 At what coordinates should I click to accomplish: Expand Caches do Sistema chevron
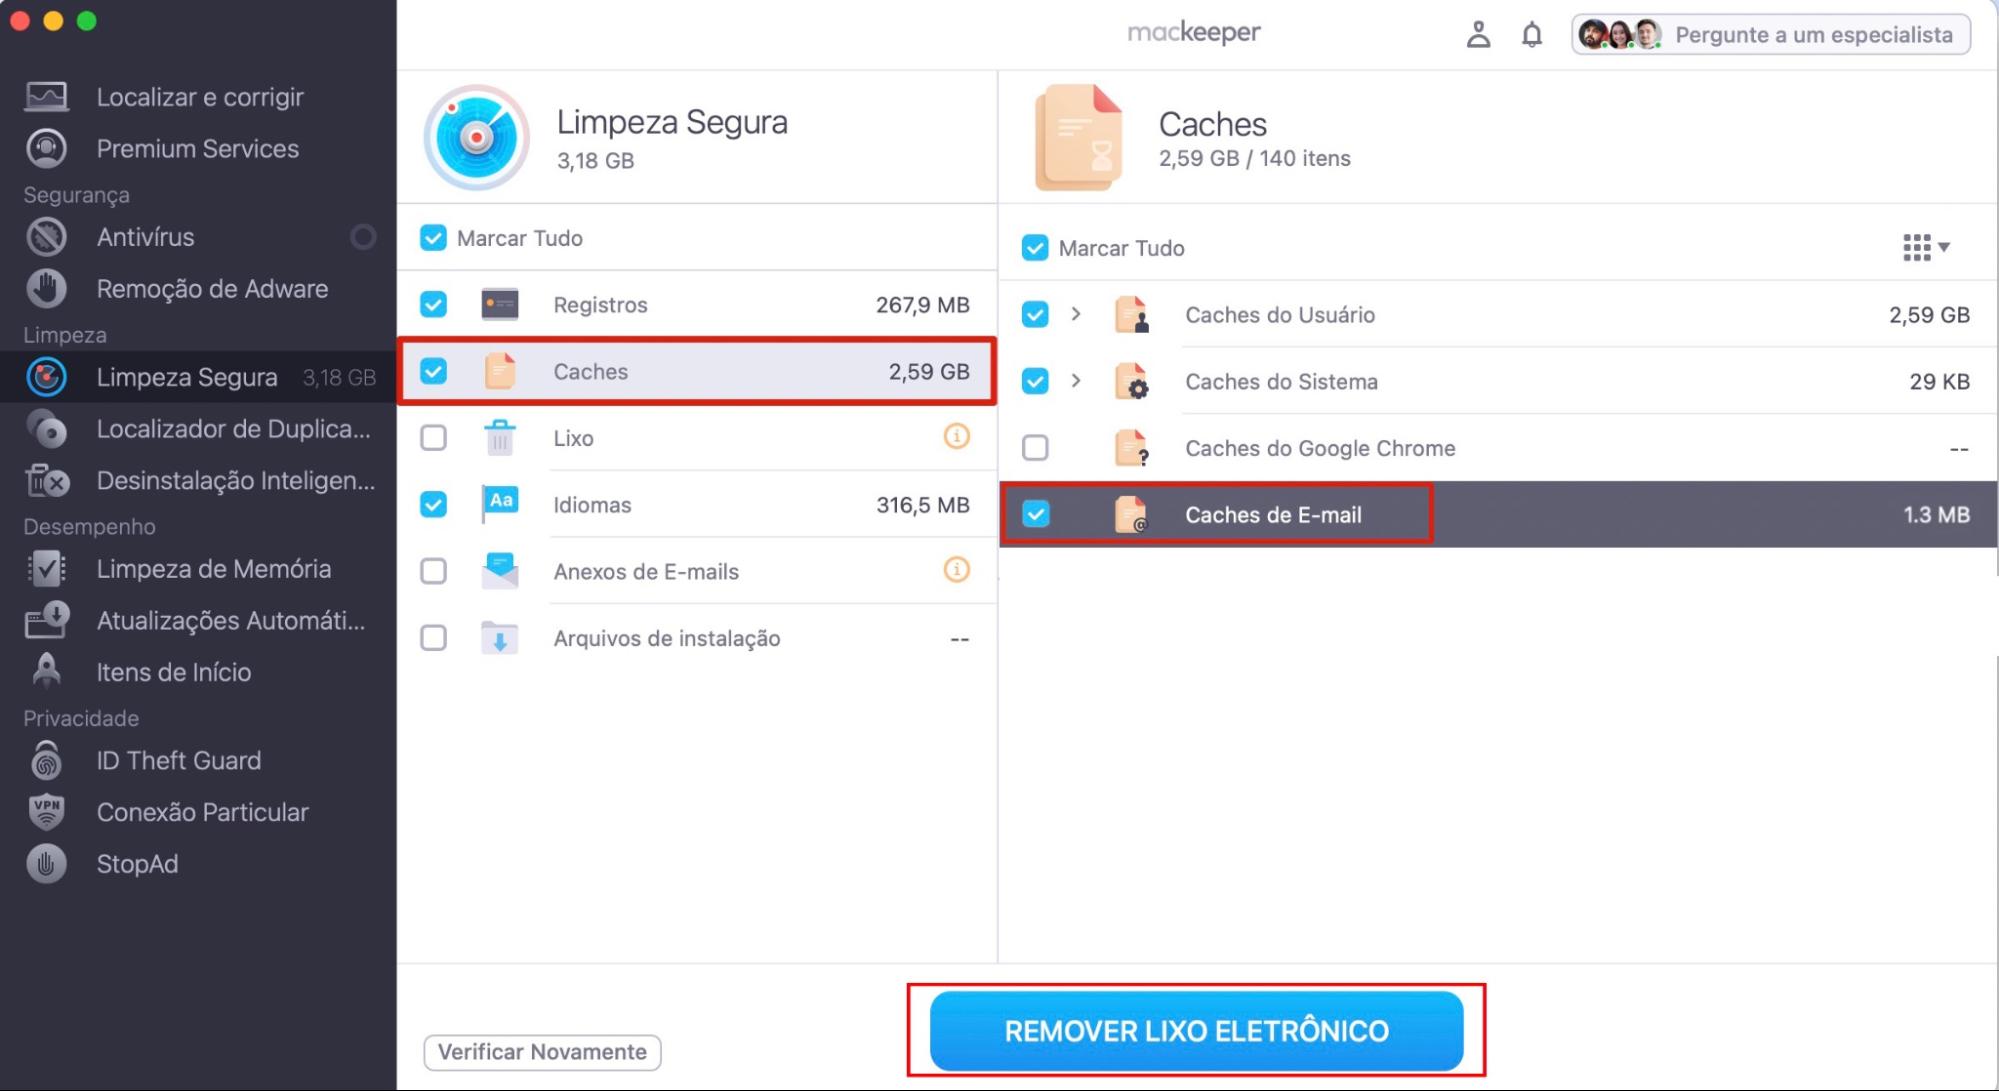point(1076,381)
